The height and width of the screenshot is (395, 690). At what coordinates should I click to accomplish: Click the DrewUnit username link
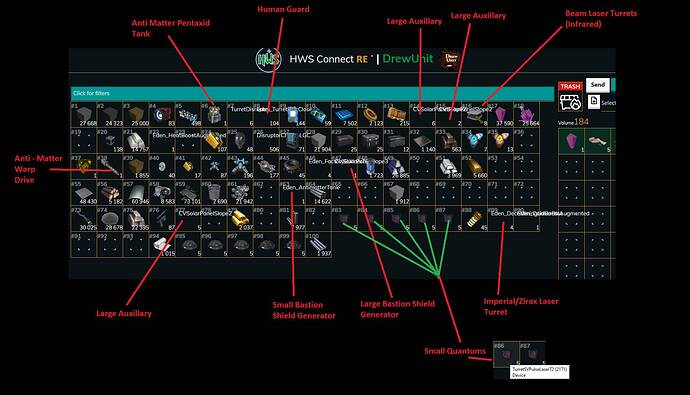coord(407,59)
